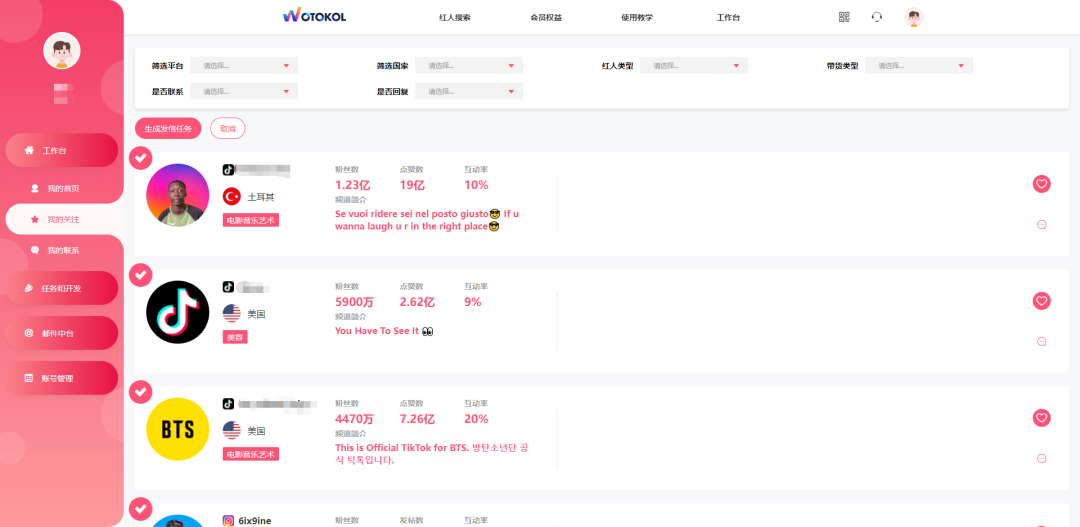
Task: Select 我的关注 in sidebar
Action: coord(65,219)
